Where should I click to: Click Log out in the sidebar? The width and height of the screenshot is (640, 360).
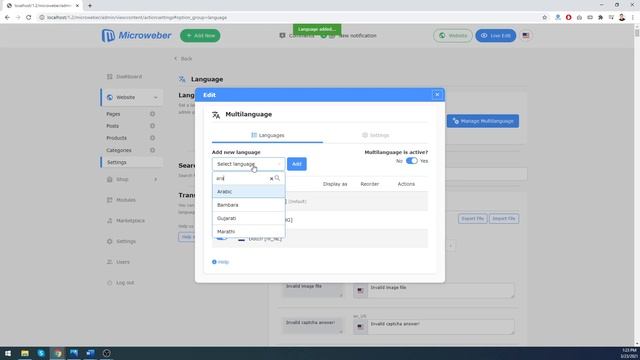pos(120,283)
